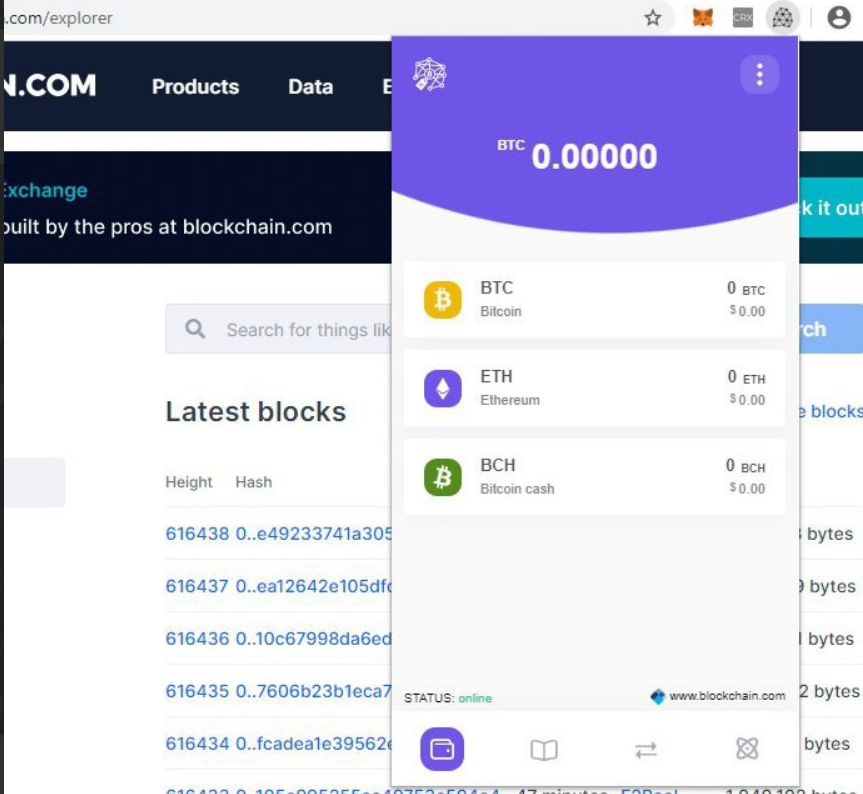Open the Data menu in the site header
The height and width of the screenshot is (794, 863).
(310, 87)
